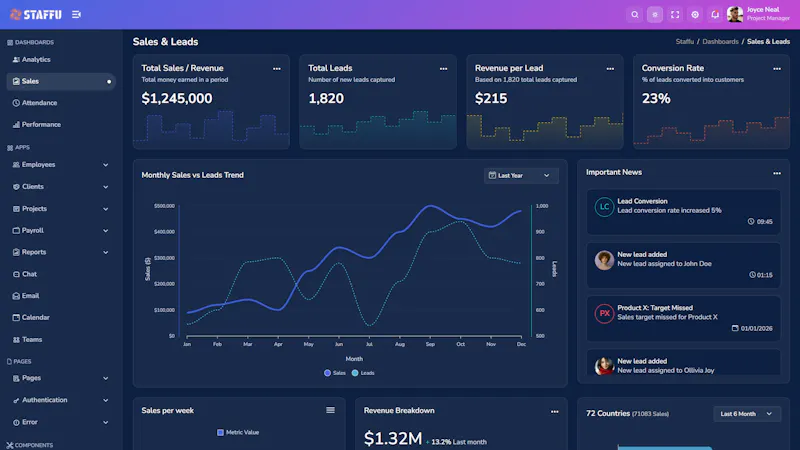This screenshot has width=800, height=450.
Task: Expand Clients menu chevron
Action: pos(106,187)
